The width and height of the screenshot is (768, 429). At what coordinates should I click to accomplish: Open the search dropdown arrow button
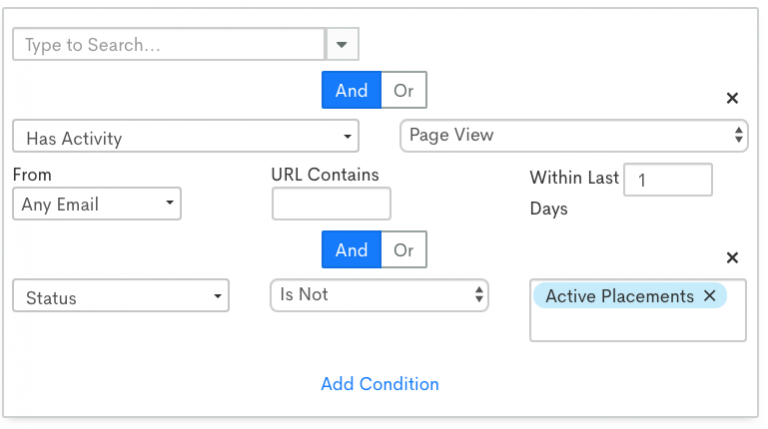[x=342, y=44]
